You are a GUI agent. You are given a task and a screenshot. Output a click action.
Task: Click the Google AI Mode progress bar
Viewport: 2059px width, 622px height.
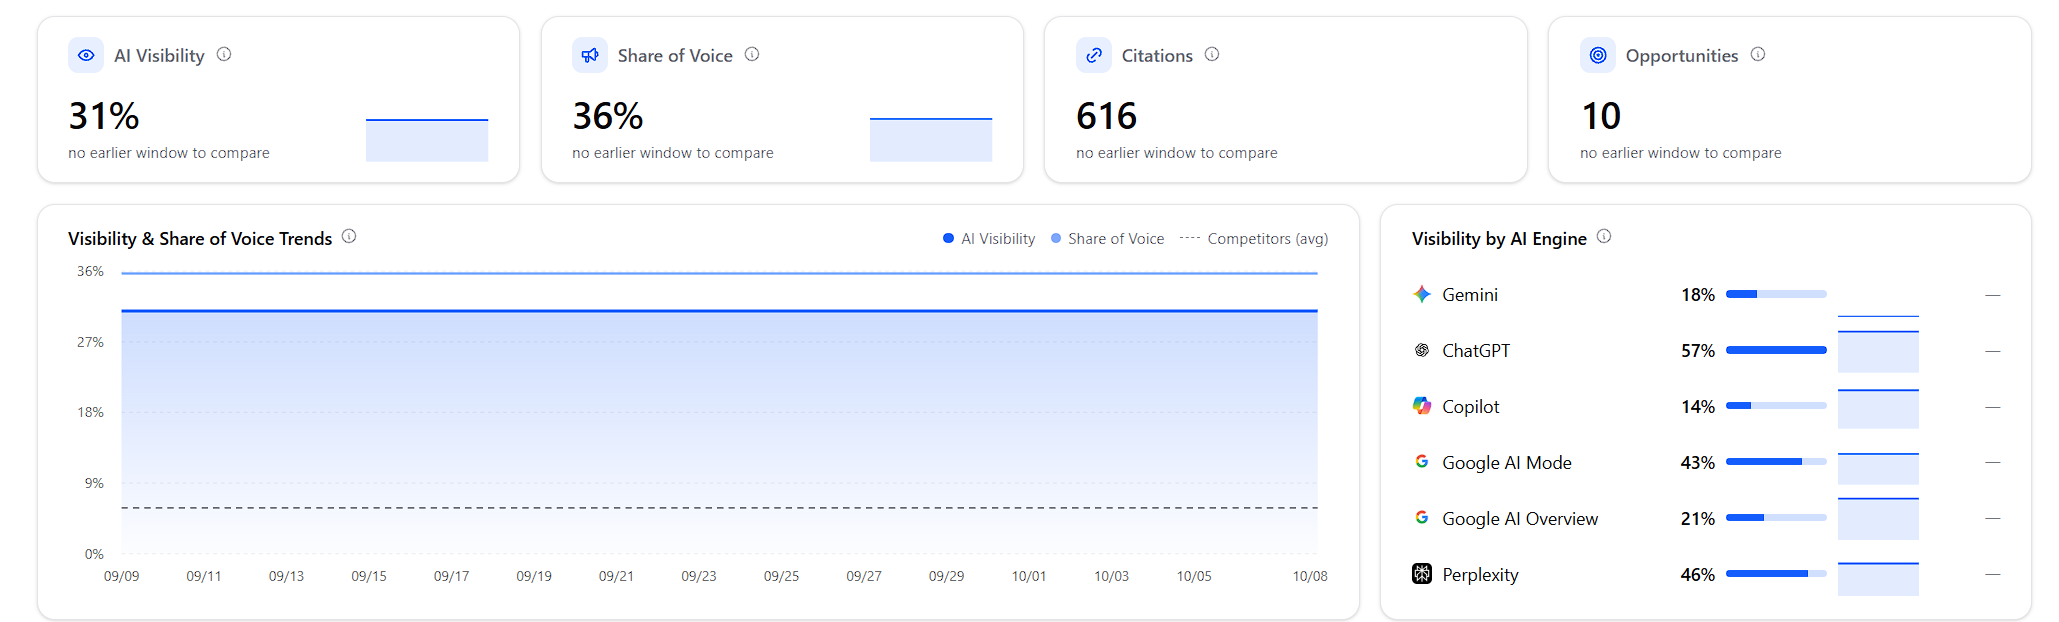1776,462
